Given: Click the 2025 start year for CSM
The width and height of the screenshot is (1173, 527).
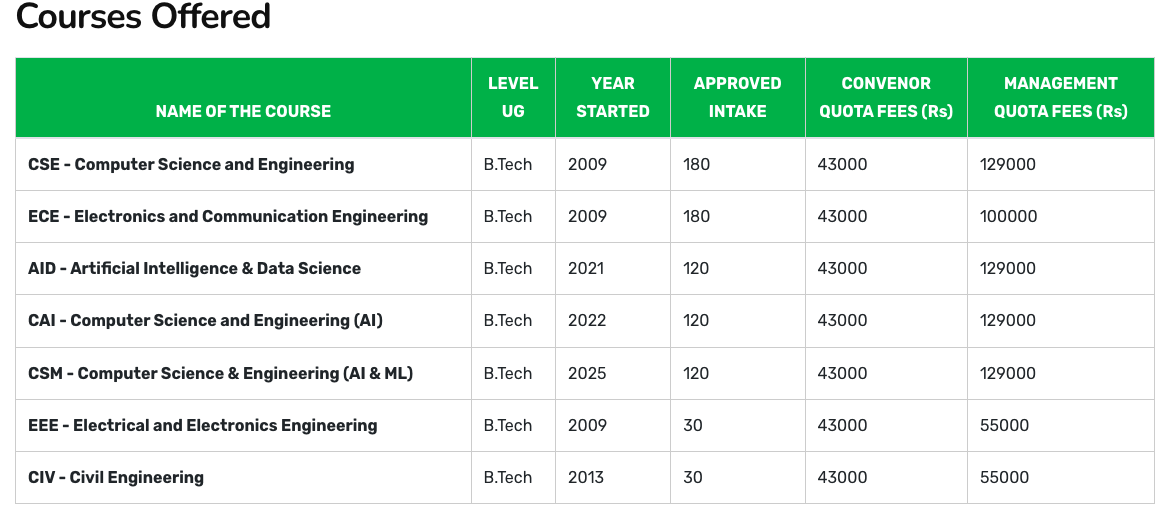Looking at the screenshot, I should click(x=587, y=373).
